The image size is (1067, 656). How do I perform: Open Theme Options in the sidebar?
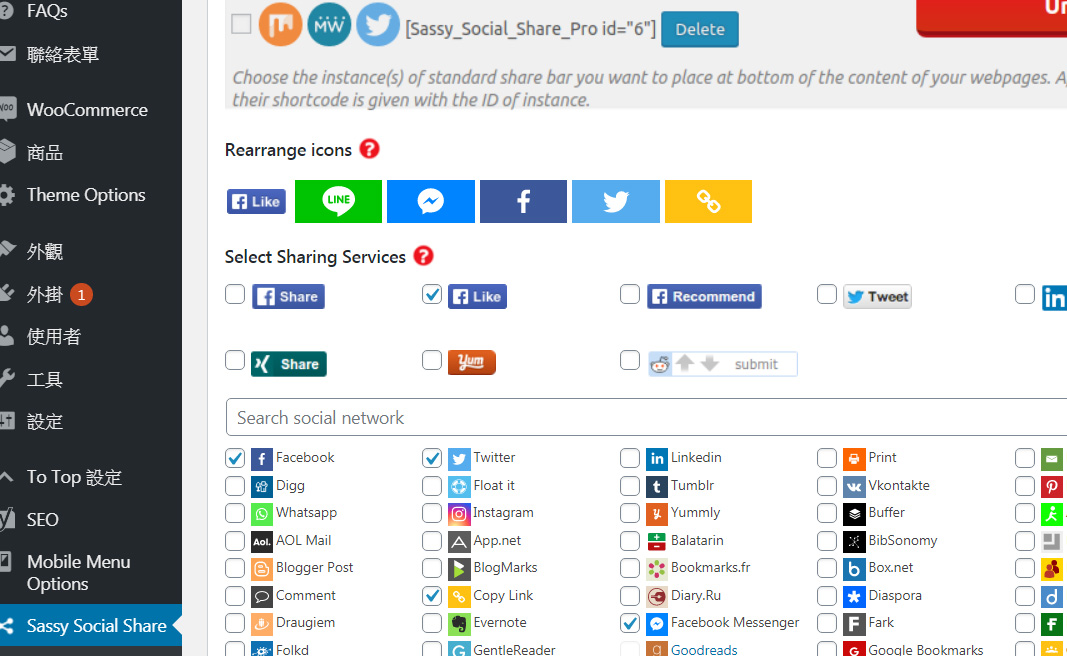(x=86, y=195)
